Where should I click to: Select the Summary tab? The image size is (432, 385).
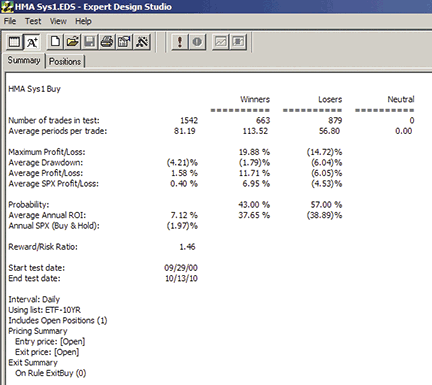click(24, 60)
